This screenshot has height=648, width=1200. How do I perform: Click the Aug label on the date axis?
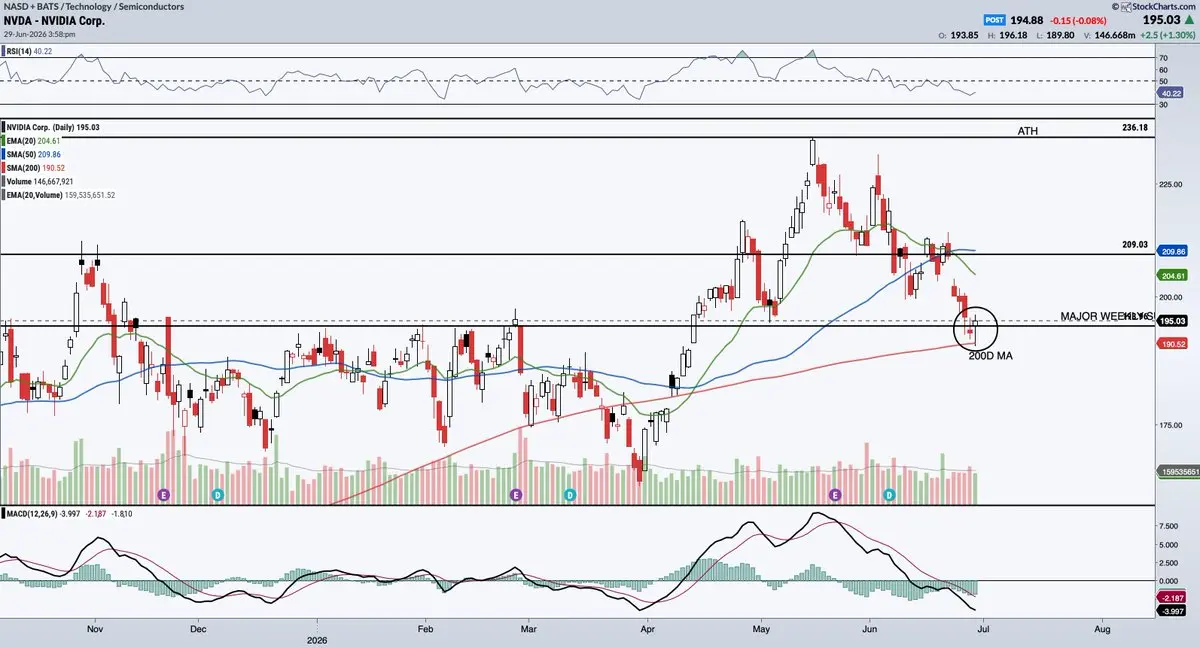(x=1102, y=629)
